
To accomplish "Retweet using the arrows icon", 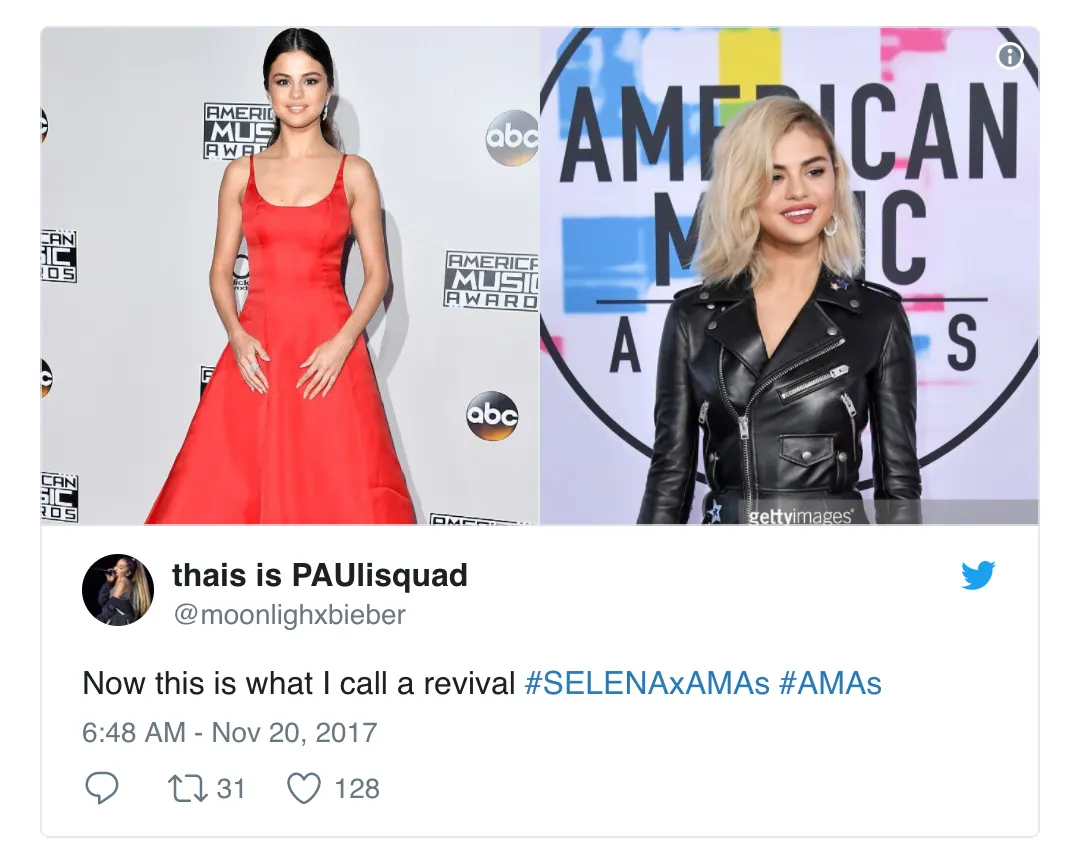I will point(188,789).
